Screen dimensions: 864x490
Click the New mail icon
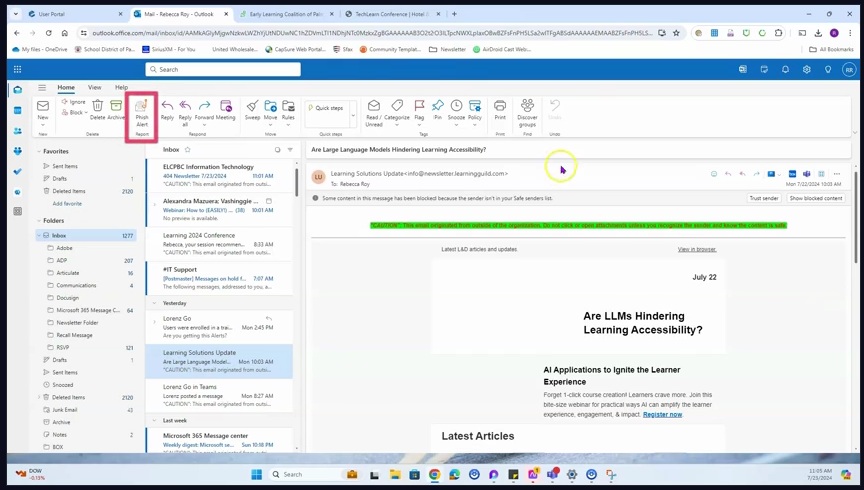pyautogui.click(x=42, y=105)
